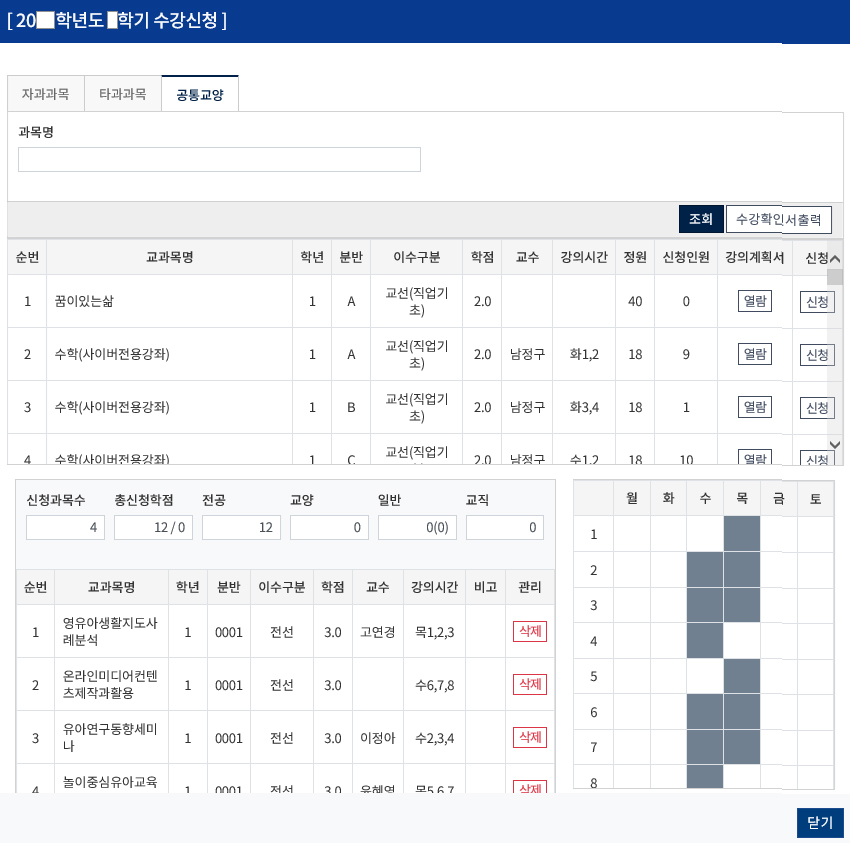Open the 타과과목 tab

[x=122, y=93]
